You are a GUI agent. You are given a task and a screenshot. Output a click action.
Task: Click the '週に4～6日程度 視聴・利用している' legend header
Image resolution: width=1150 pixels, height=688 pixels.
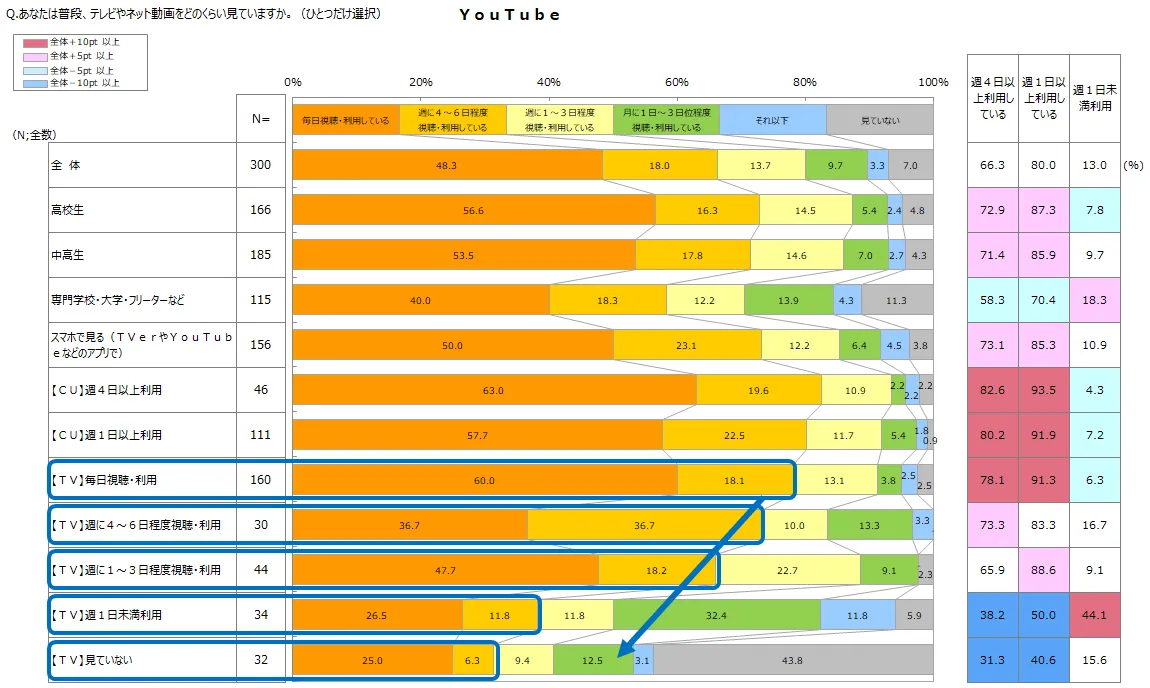tap(453, 120)
